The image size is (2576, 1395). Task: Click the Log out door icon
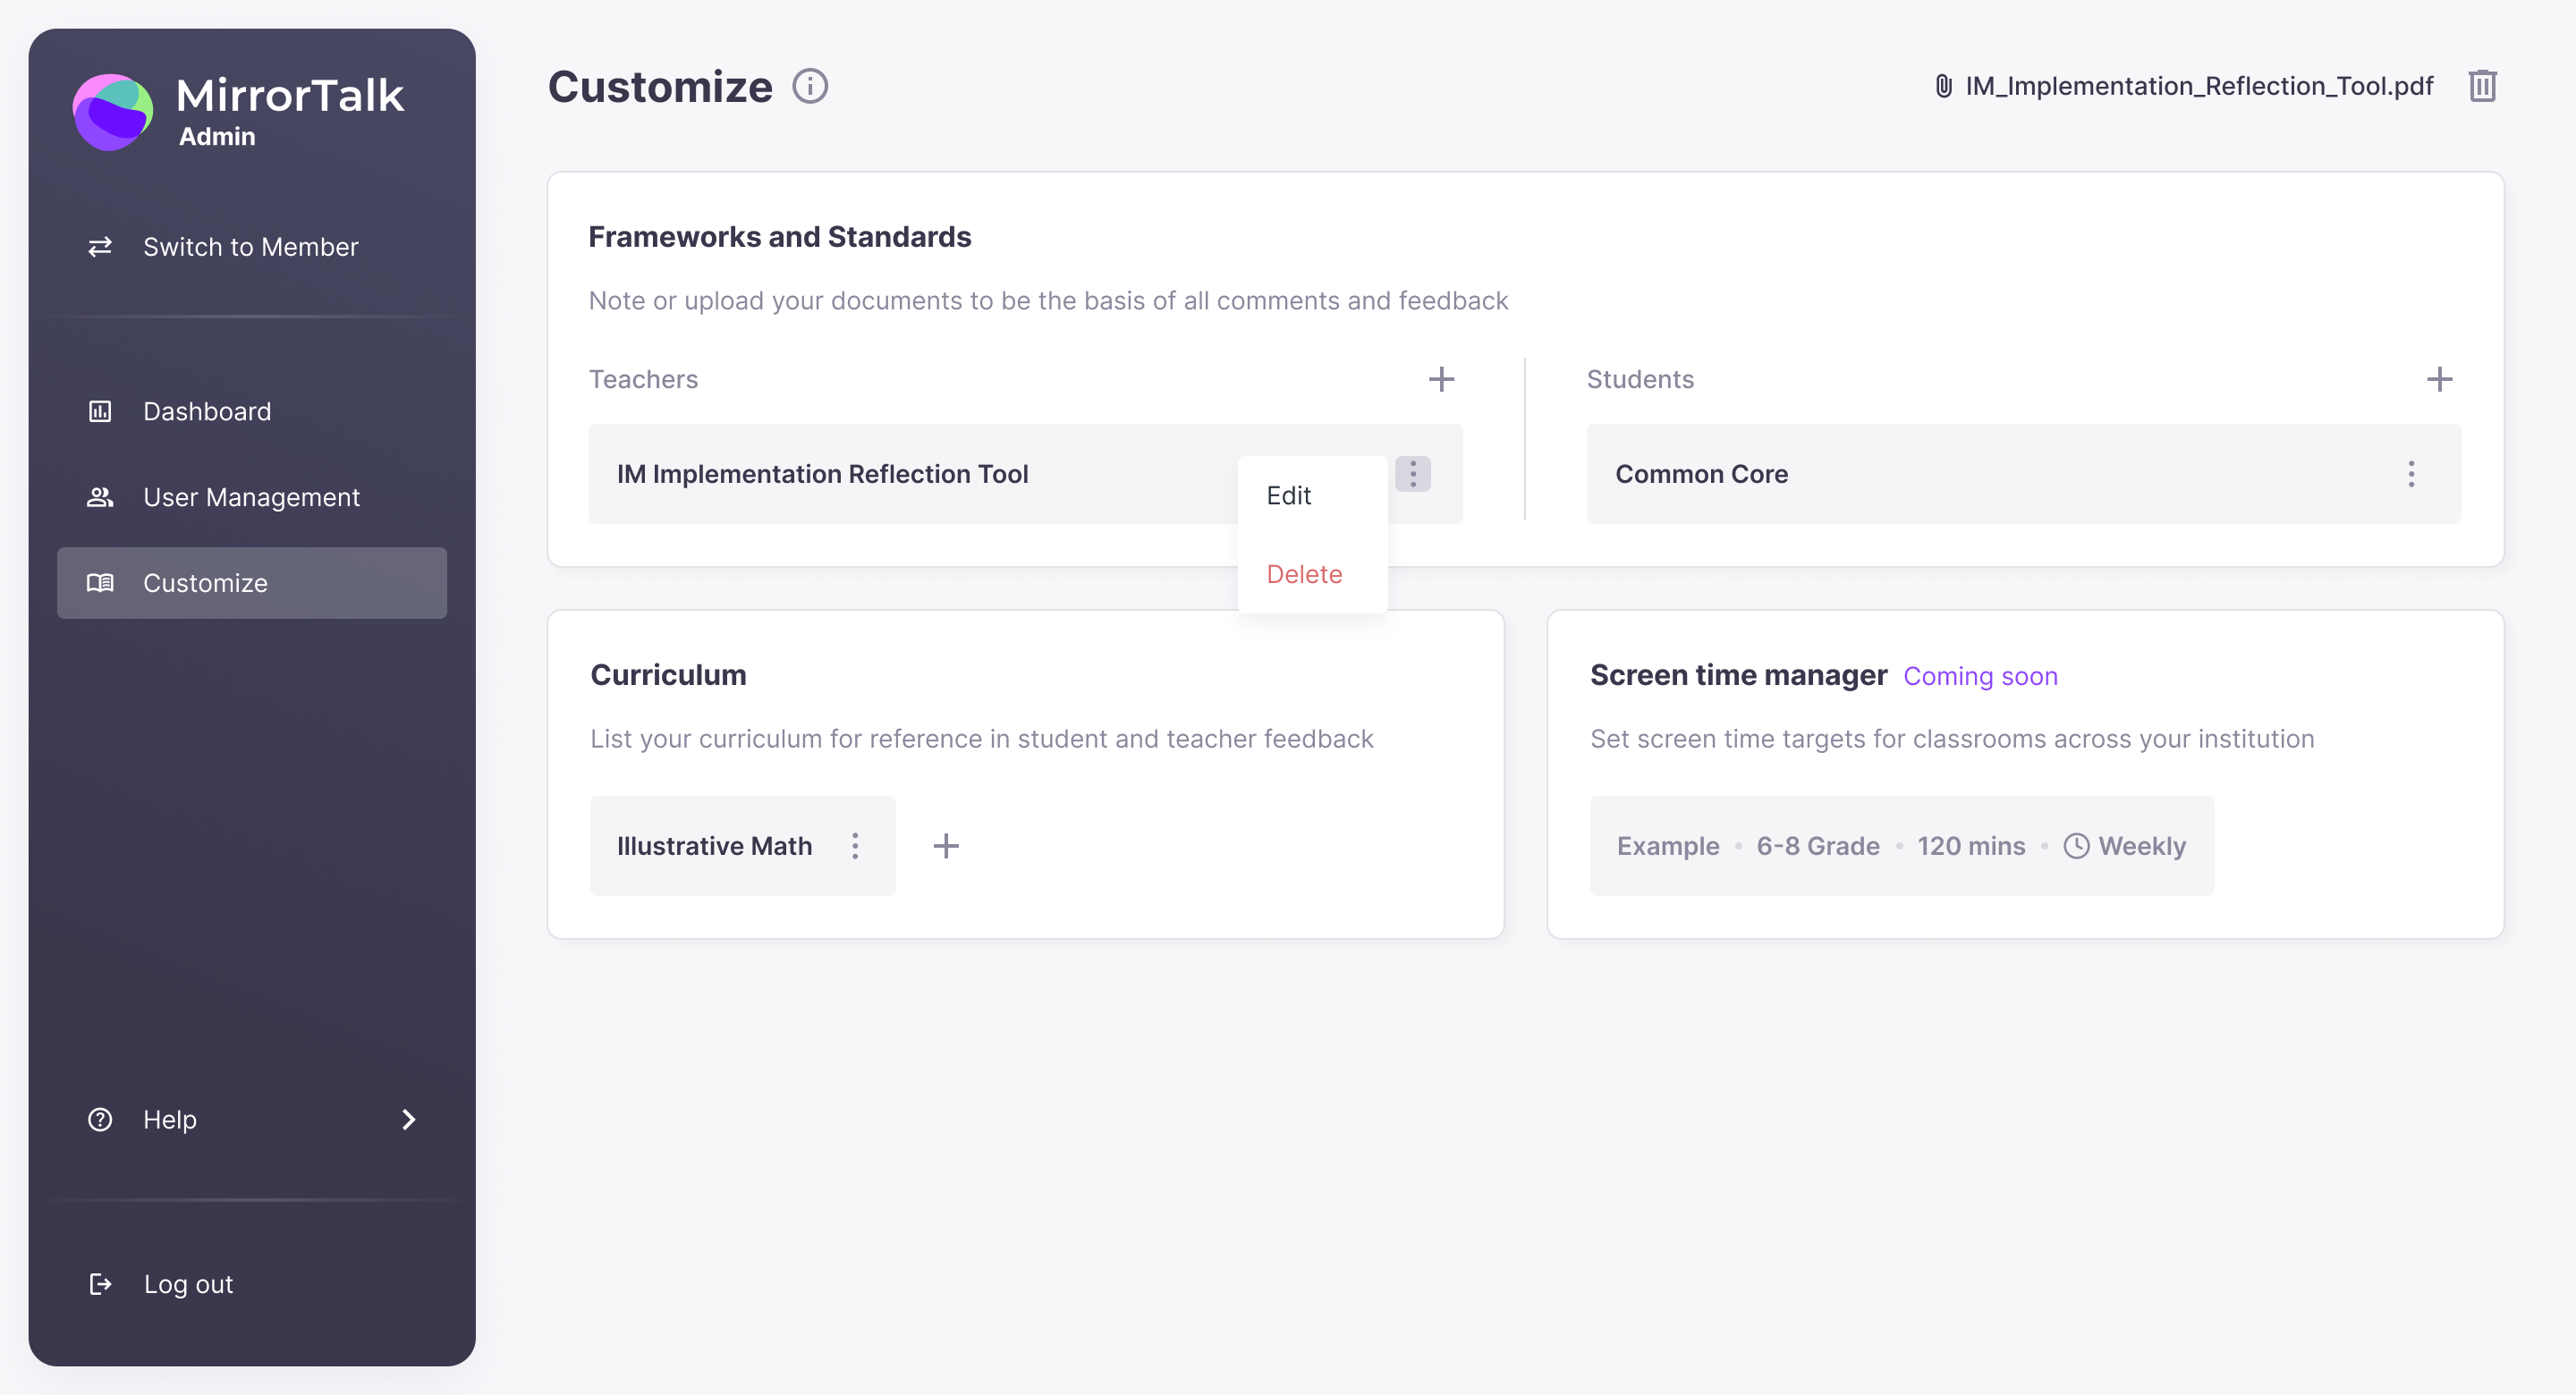pos(100,1284)
